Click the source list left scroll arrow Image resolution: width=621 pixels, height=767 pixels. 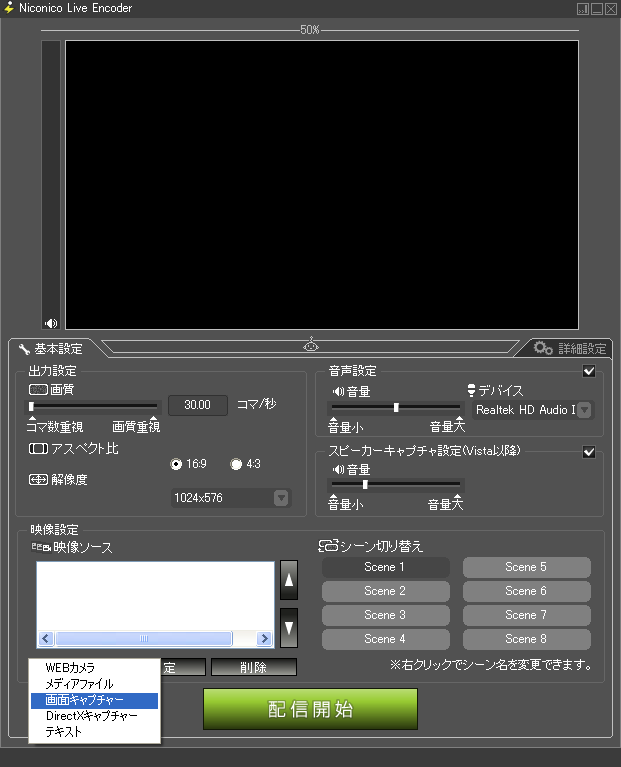[x=46, y=638]
